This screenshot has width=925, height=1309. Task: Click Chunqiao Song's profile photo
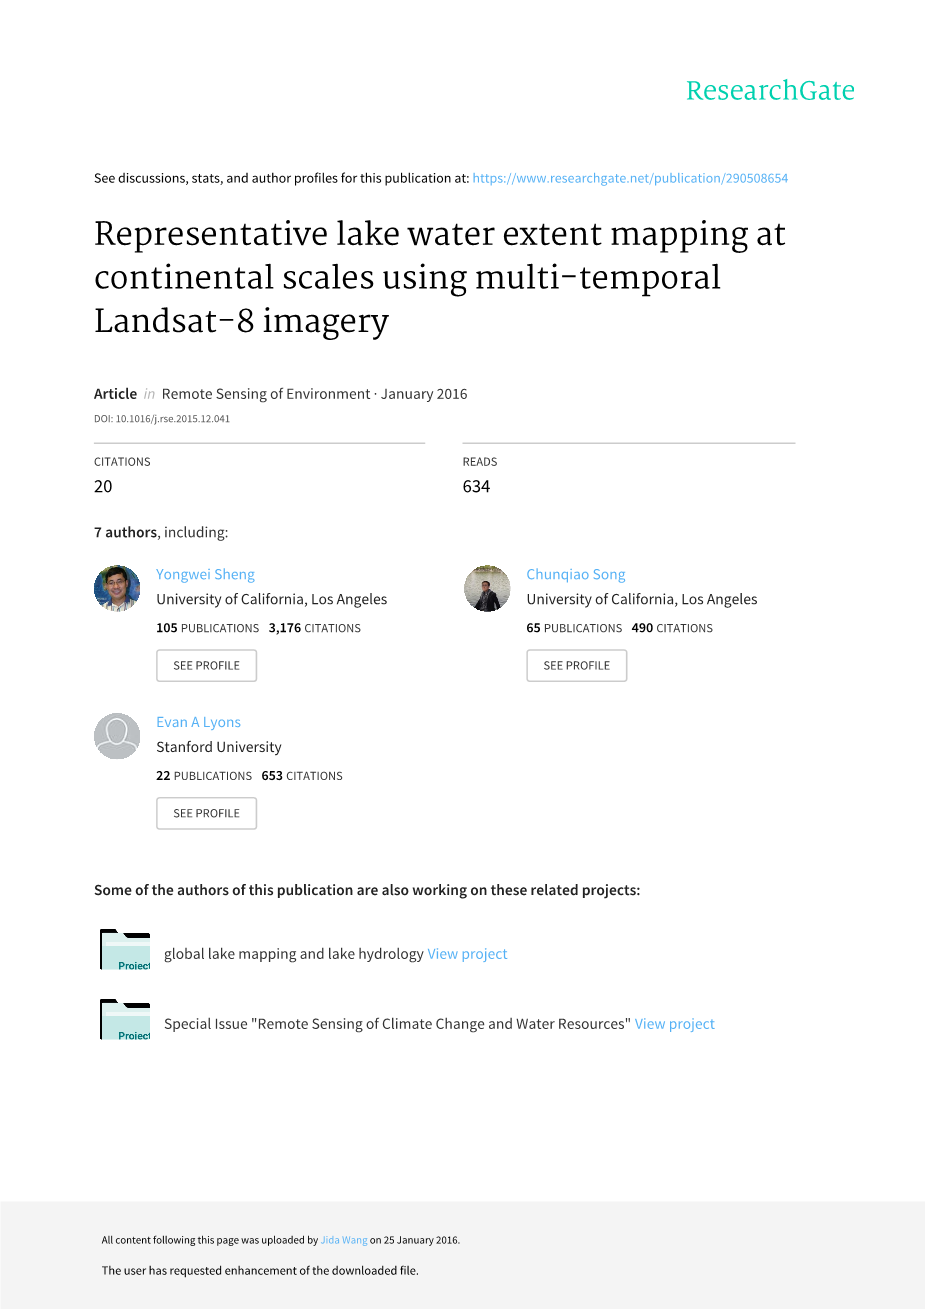pyautogui.click(x=487, y=588)
